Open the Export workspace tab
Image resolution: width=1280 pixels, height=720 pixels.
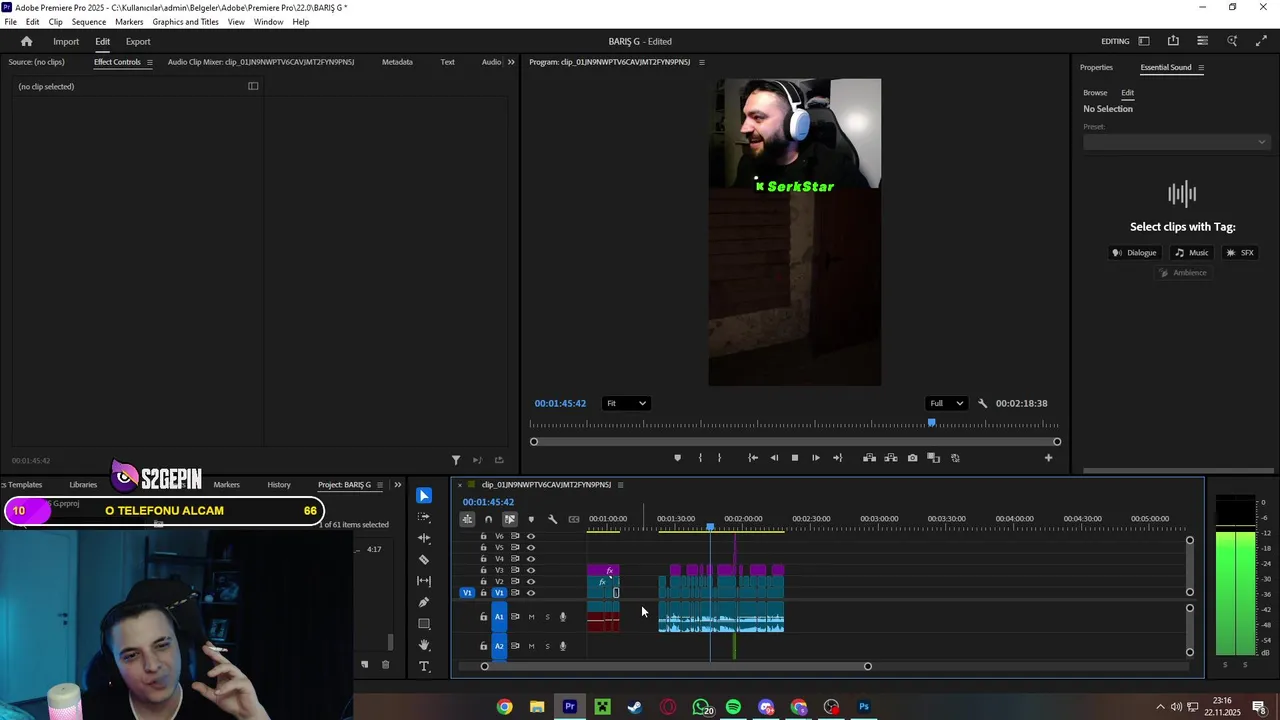pyautogui.click(x=138, y=42)
